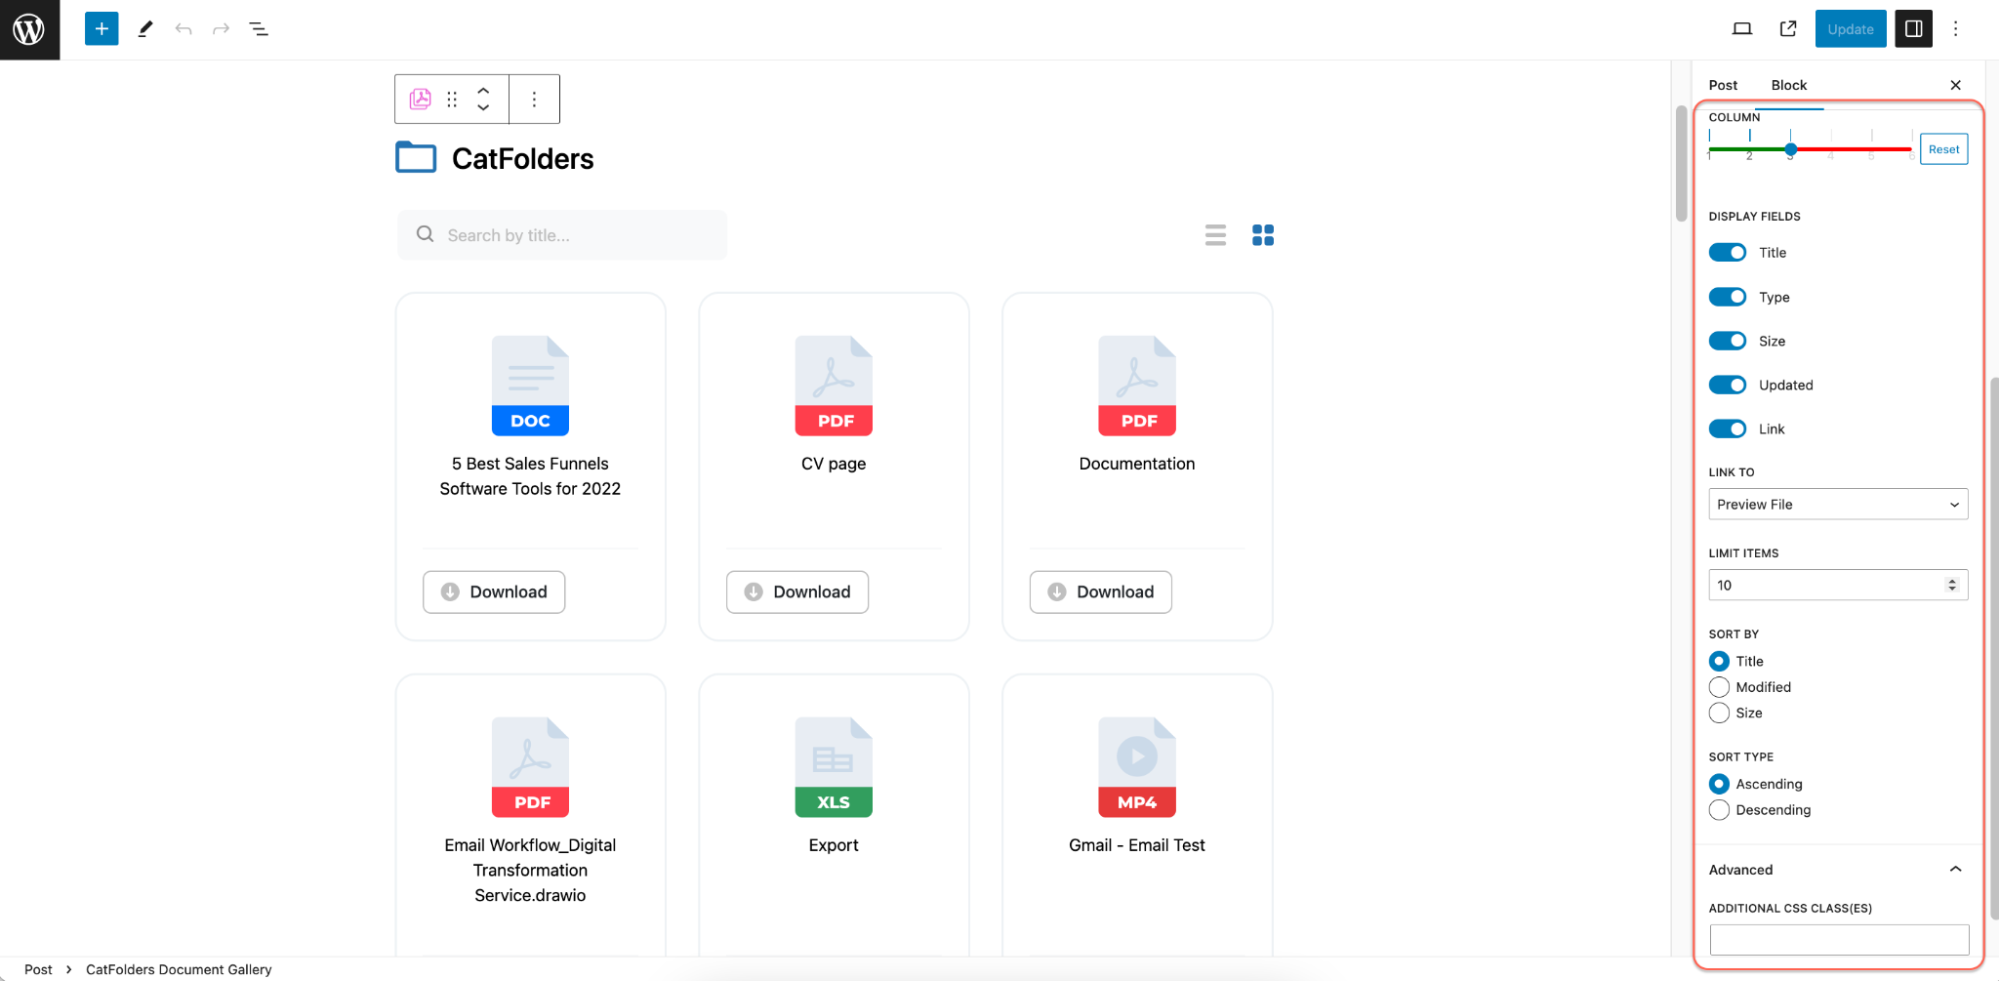This screenshot has width=1999, height=981.
Task: Switch gallery to list view icon
Action: pos(1215,234)
